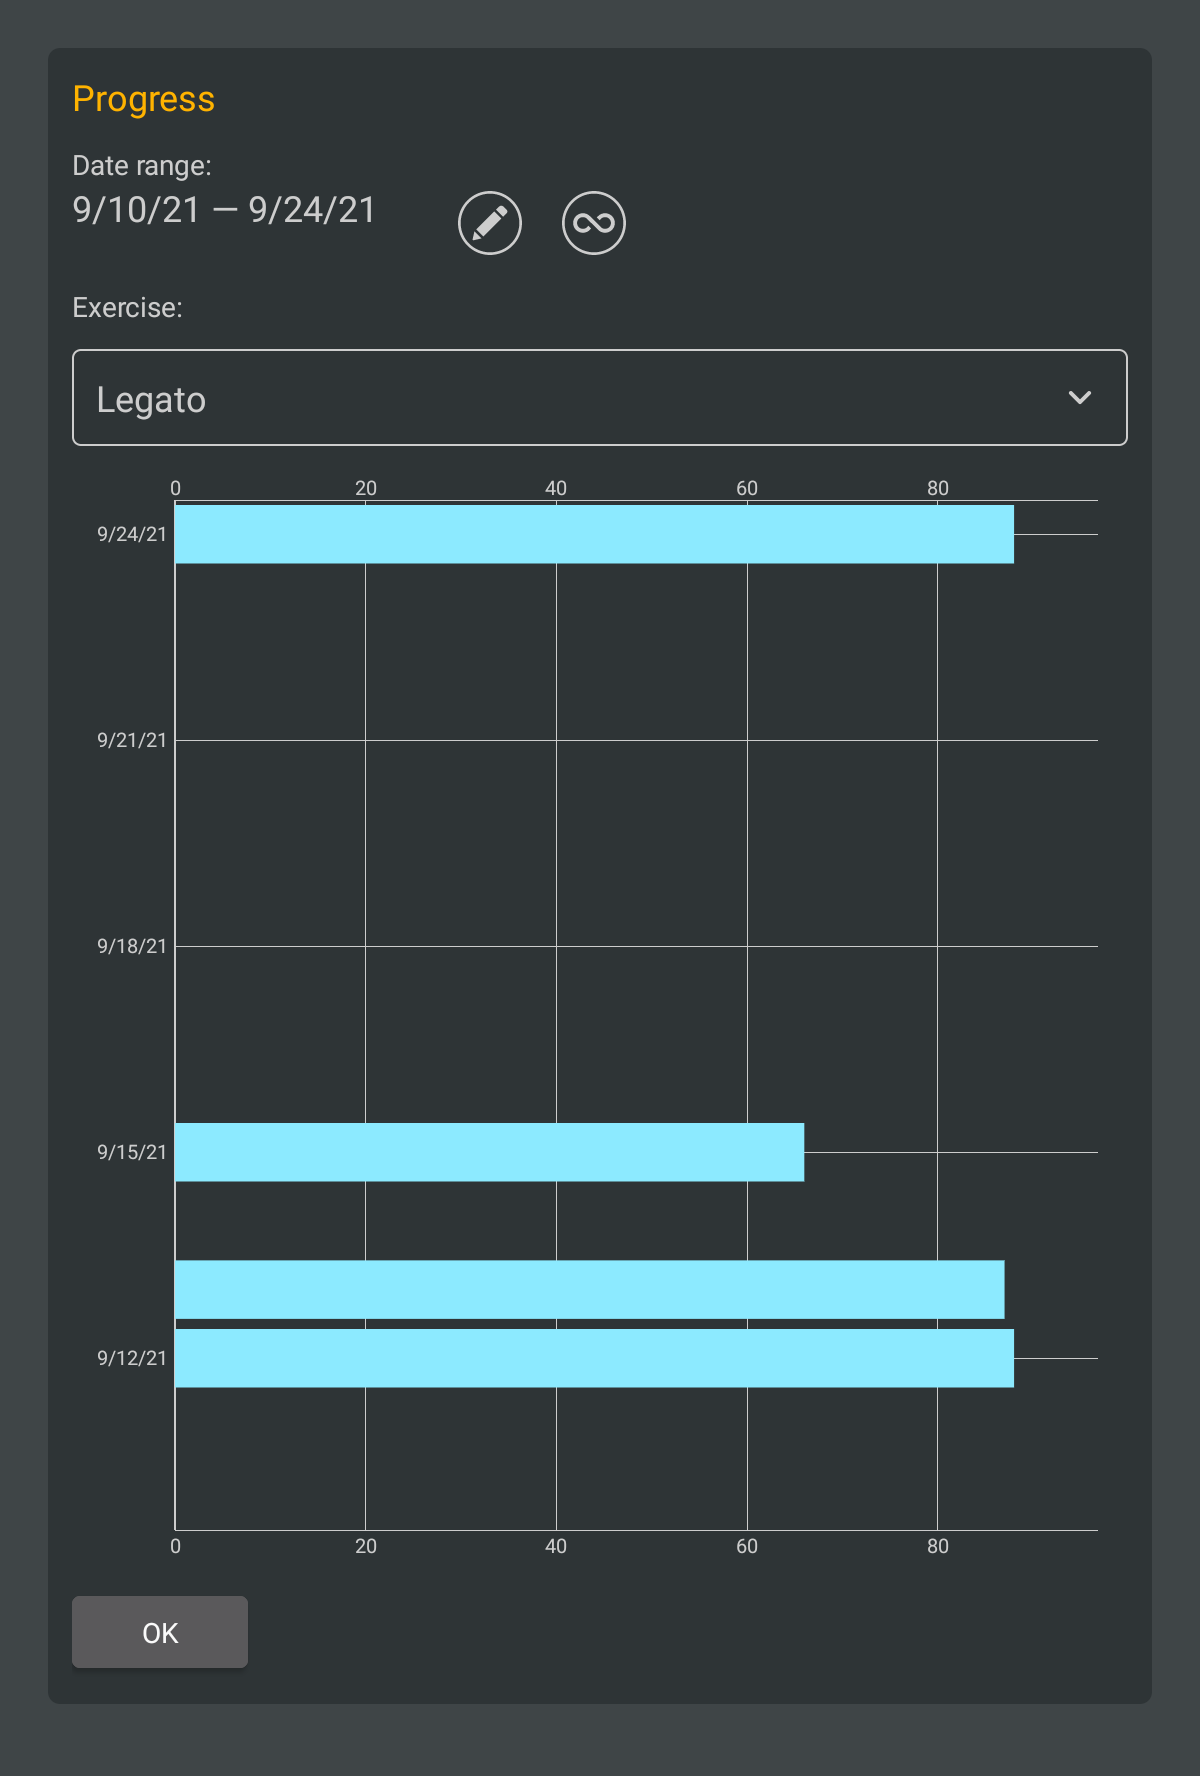Open the Legato exercise dropdown
The image size is (1200, 1776).
tap(598, 398)
